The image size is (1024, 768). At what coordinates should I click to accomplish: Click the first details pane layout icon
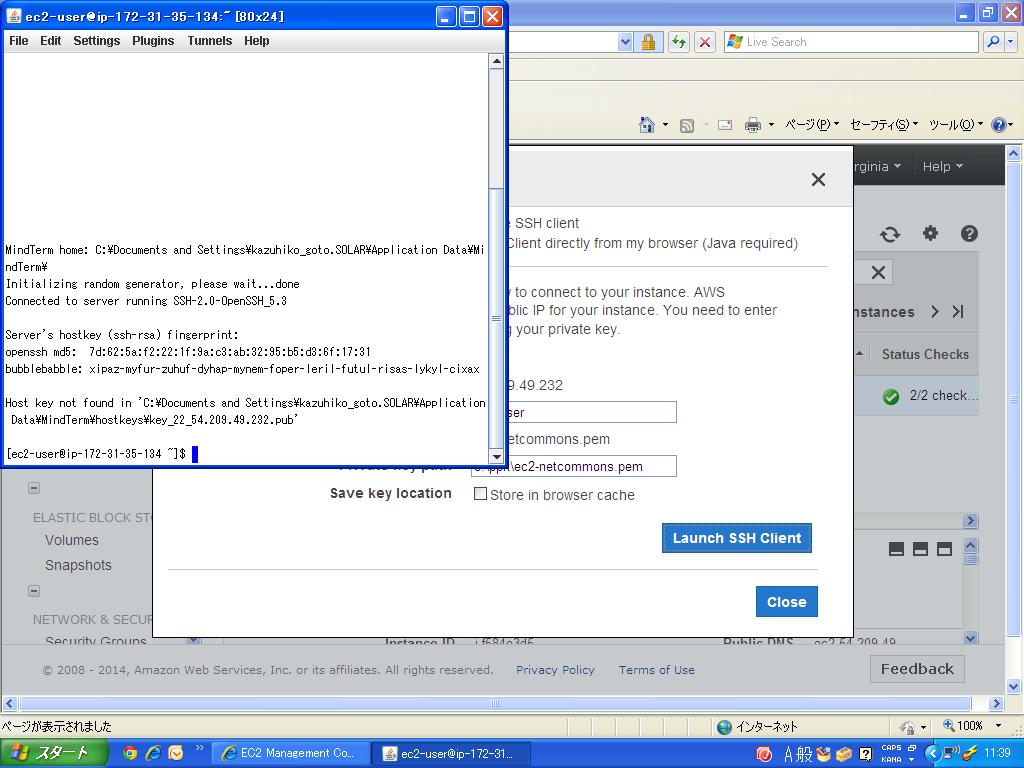click(x=896, y=549)
